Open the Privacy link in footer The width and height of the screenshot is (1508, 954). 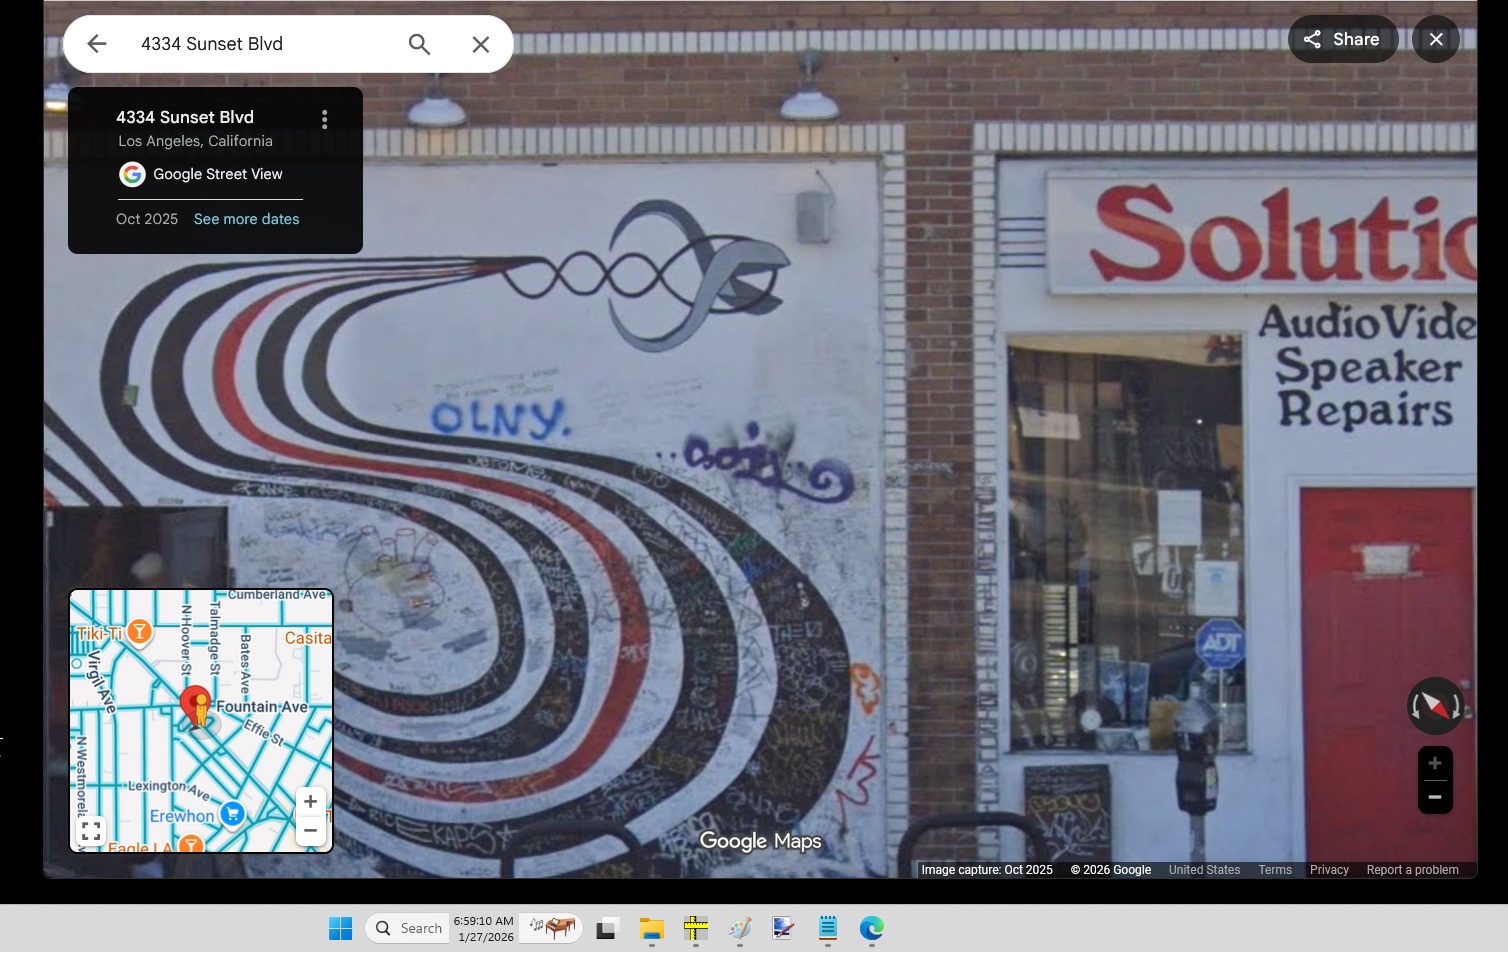pos(1329,870)
